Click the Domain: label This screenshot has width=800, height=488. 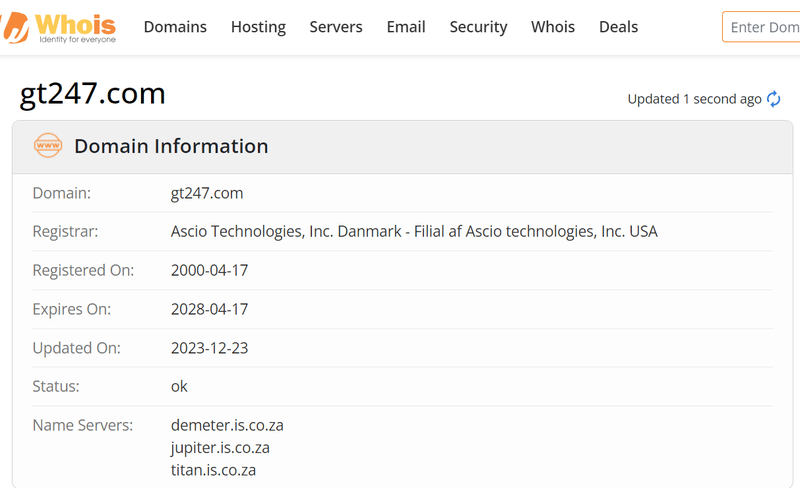[x=61, y=193]
